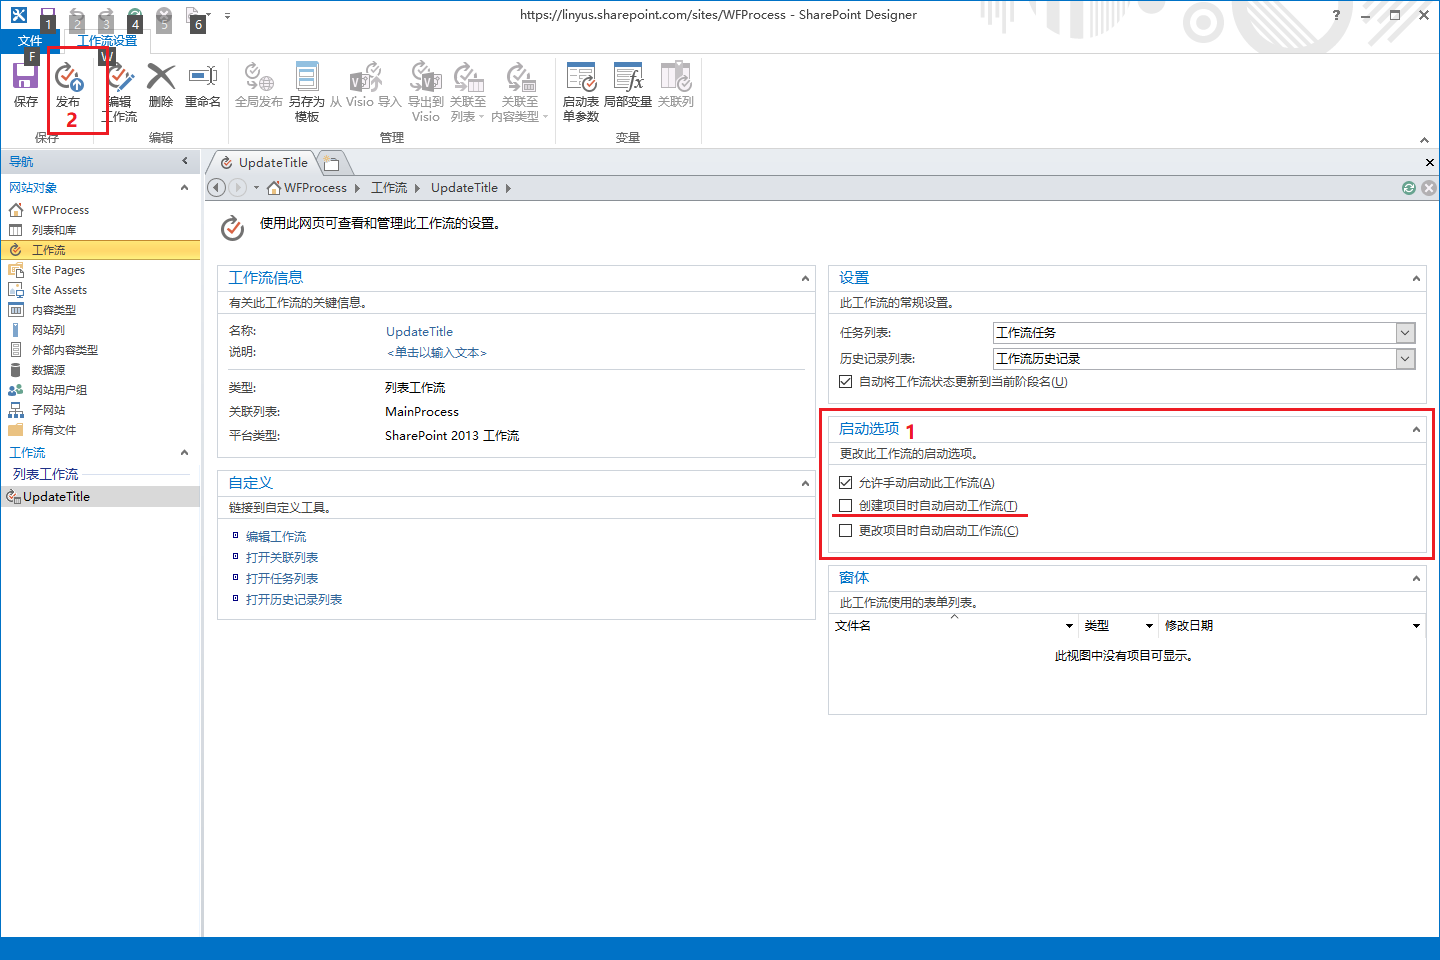
Task: Click quick access toolbar Save icon
Action: pos(47,17)
